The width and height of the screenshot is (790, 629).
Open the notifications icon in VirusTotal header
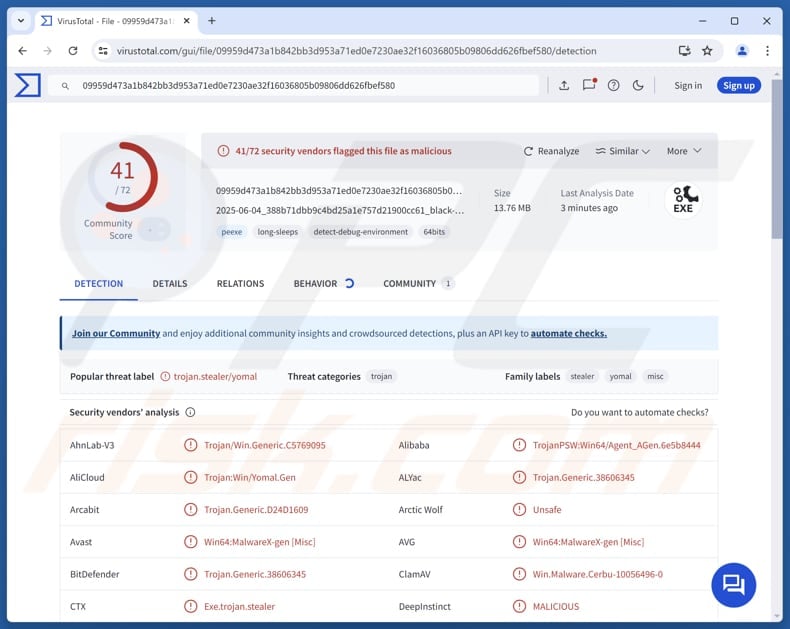pyautogui.click(x=589, y=85)
